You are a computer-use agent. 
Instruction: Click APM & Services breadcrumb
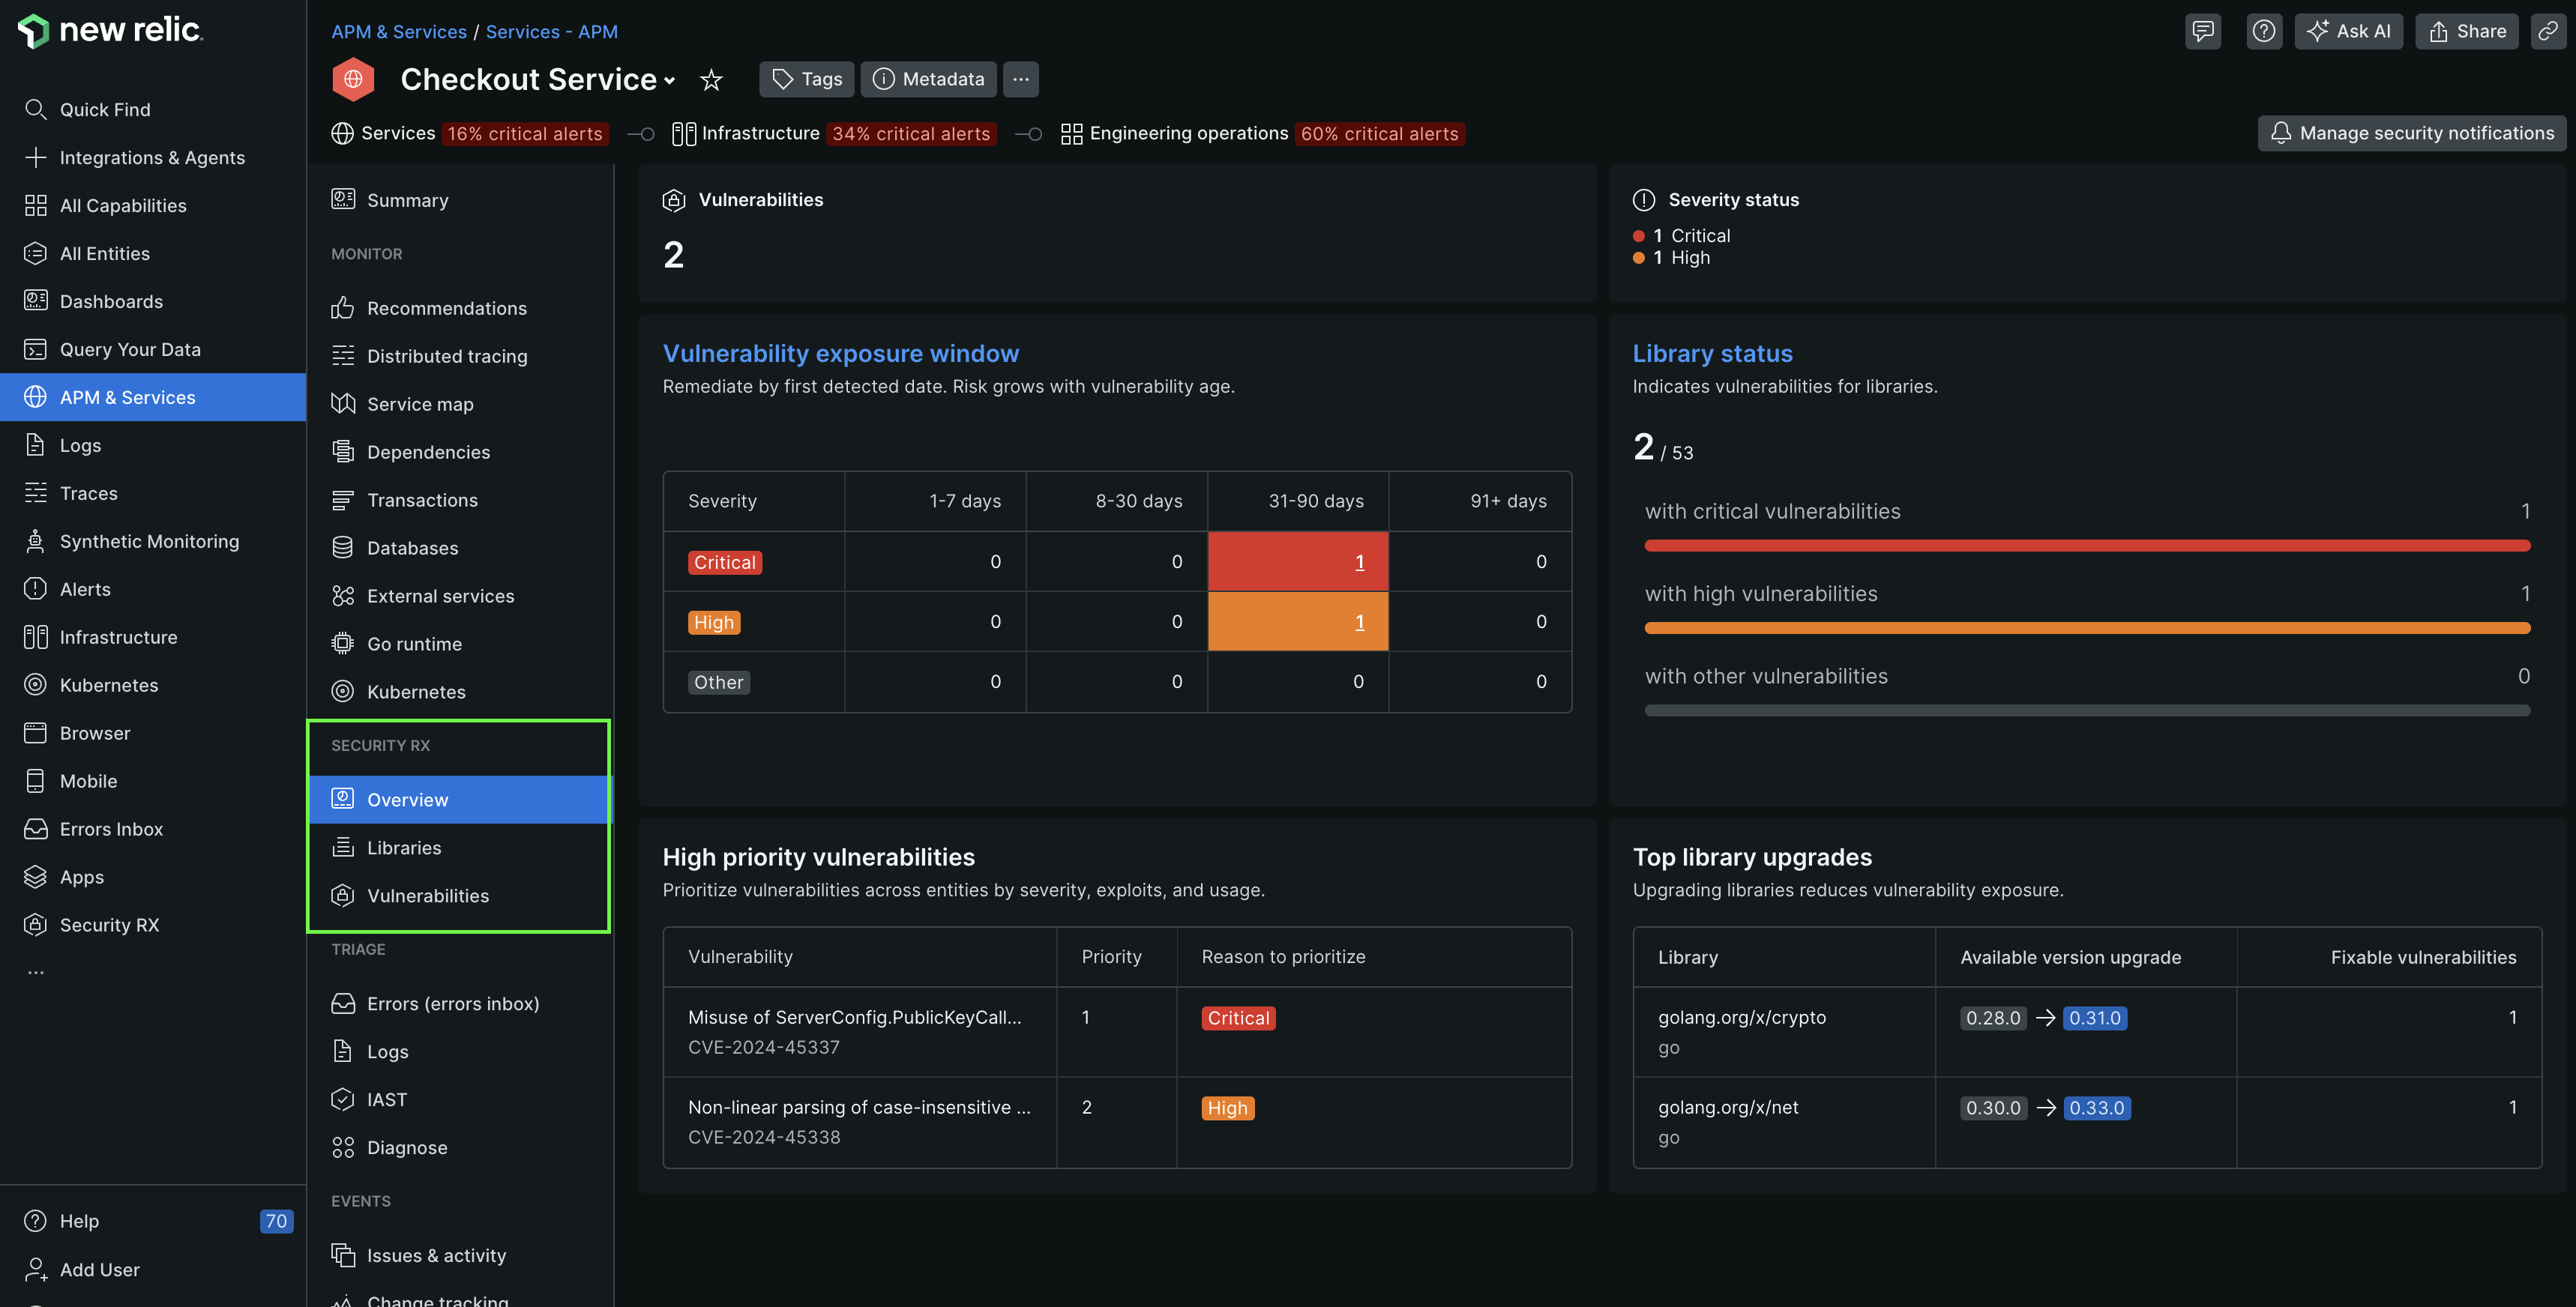pos(399,32)
